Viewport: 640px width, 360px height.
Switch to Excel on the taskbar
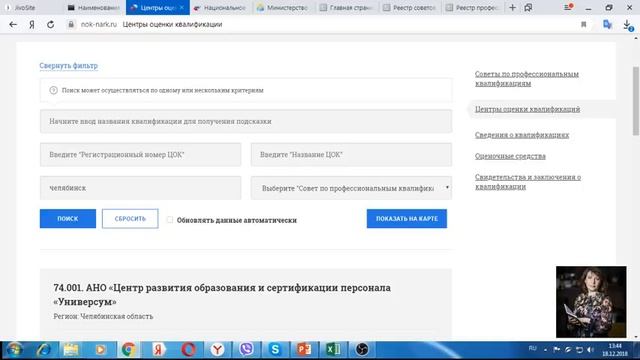[x=333, y=349]
